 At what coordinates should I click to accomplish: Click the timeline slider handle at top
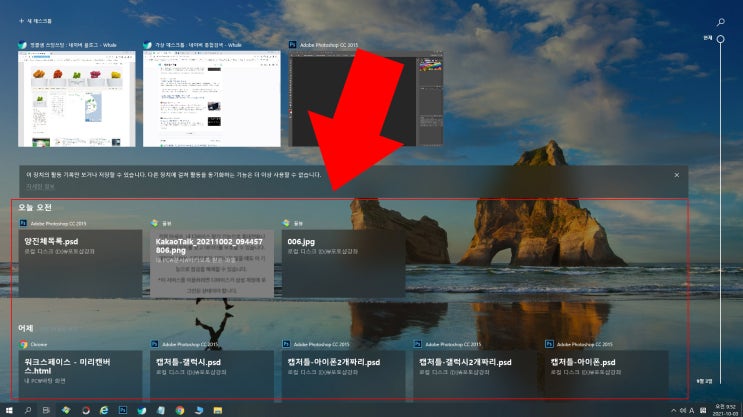coord(720,39)
